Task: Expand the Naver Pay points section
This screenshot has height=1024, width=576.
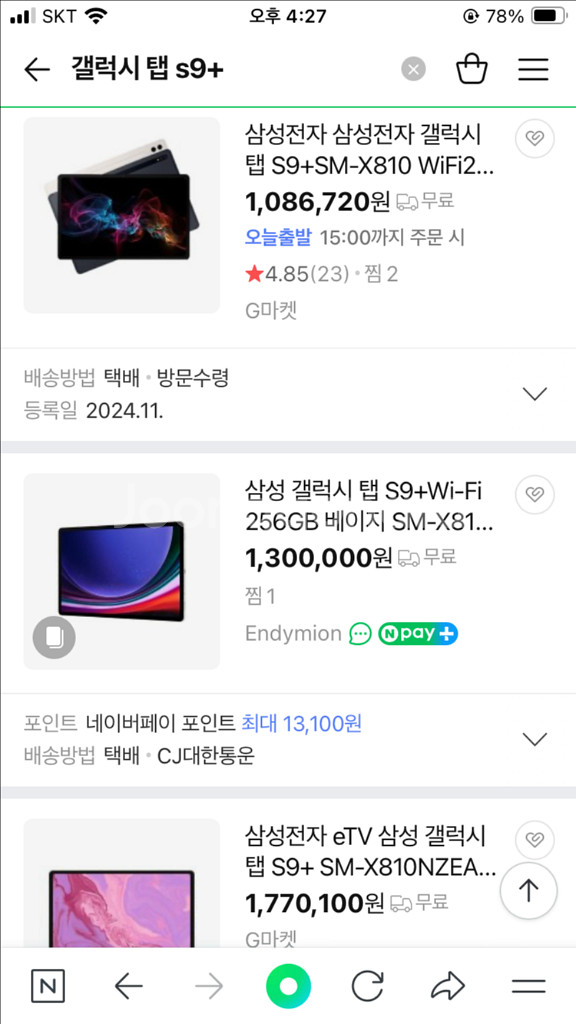Action: point(536,739)
